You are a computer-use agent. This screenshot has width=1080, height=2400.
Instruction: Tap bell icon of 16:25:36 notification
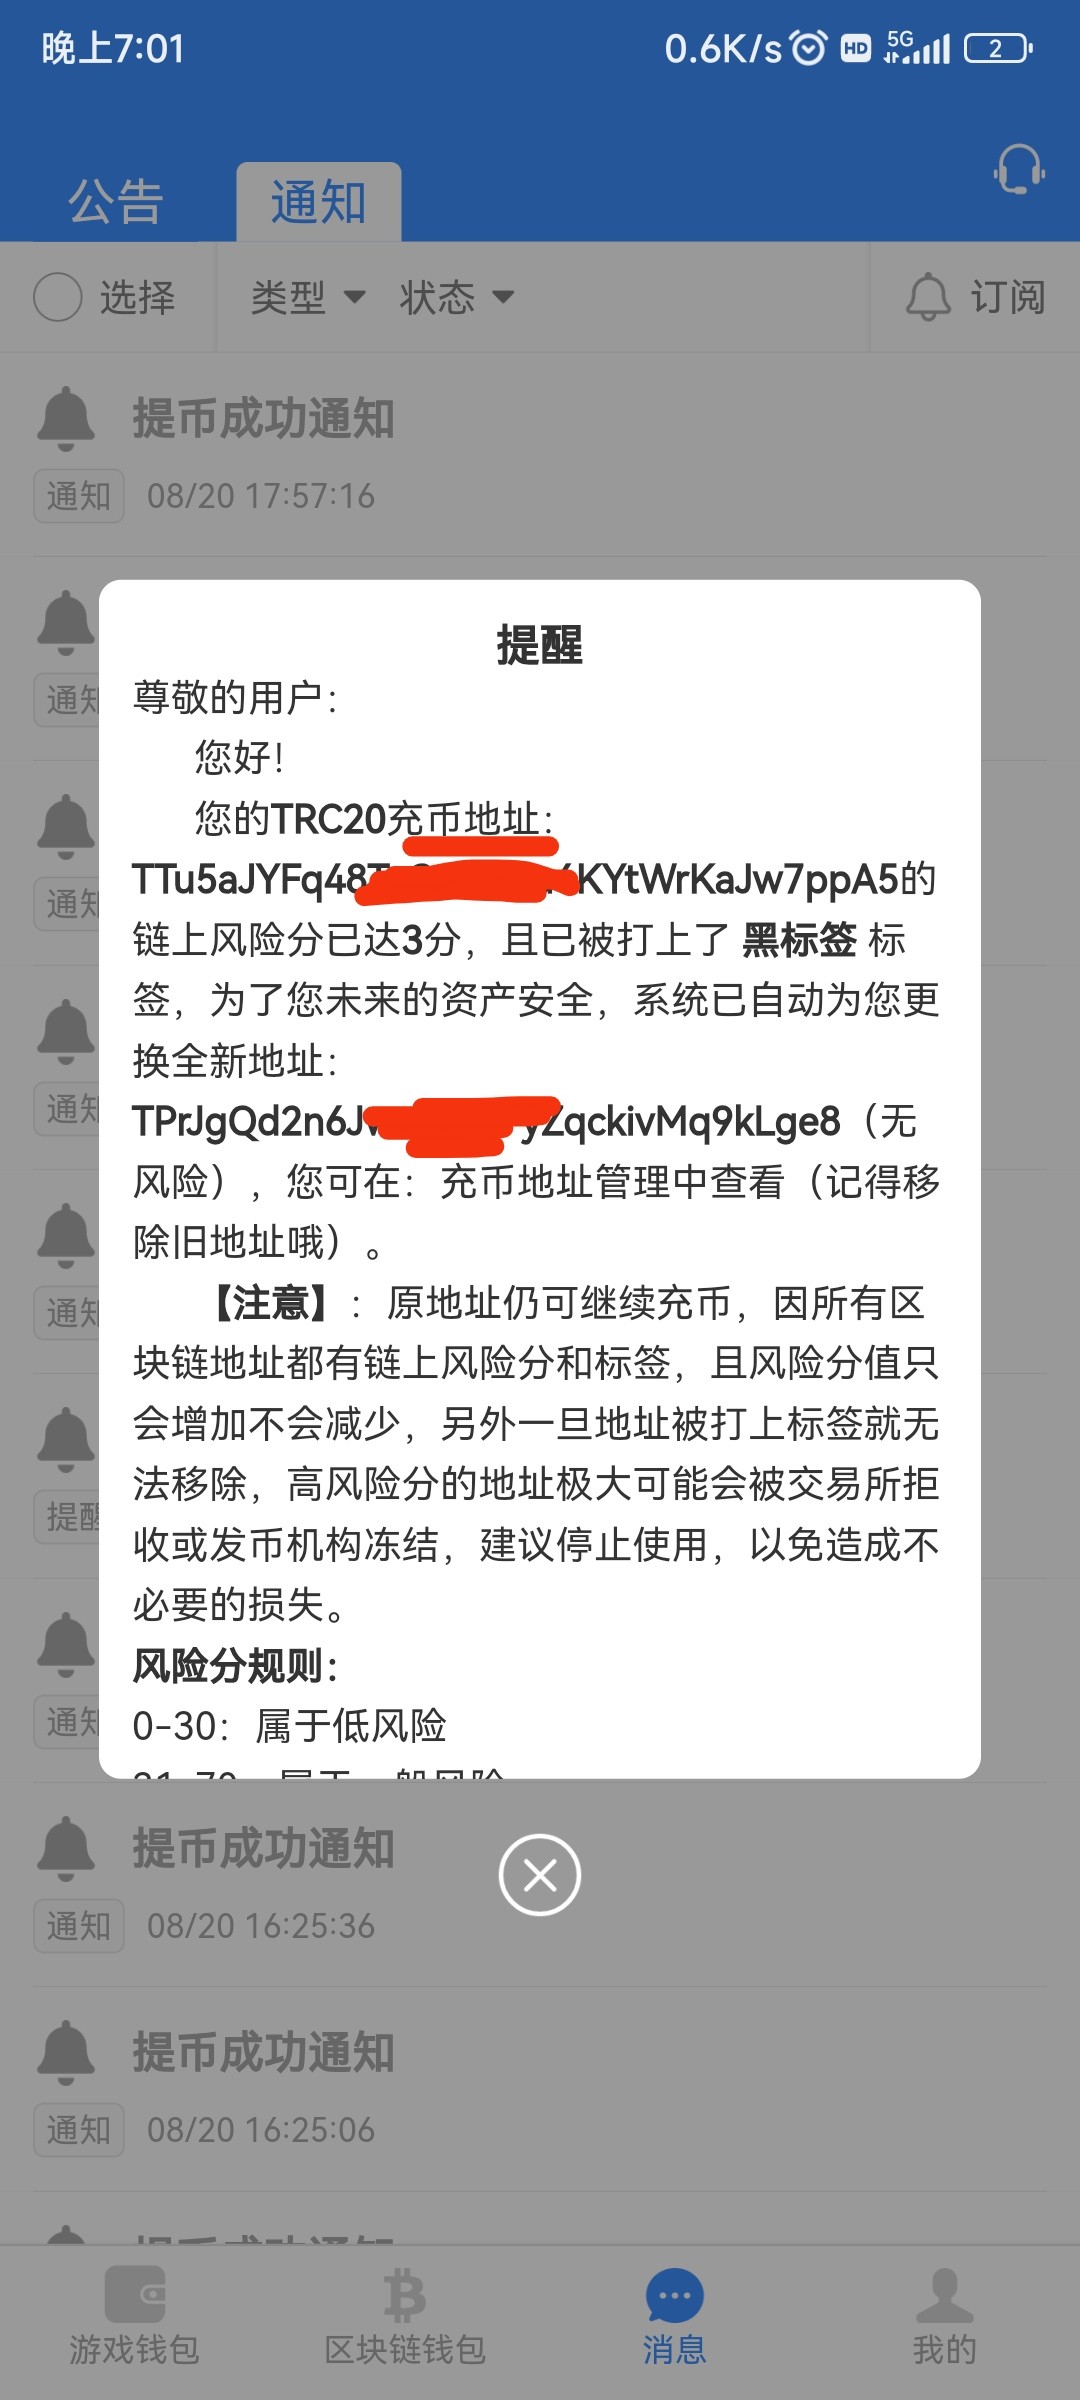coord(66,1848)
